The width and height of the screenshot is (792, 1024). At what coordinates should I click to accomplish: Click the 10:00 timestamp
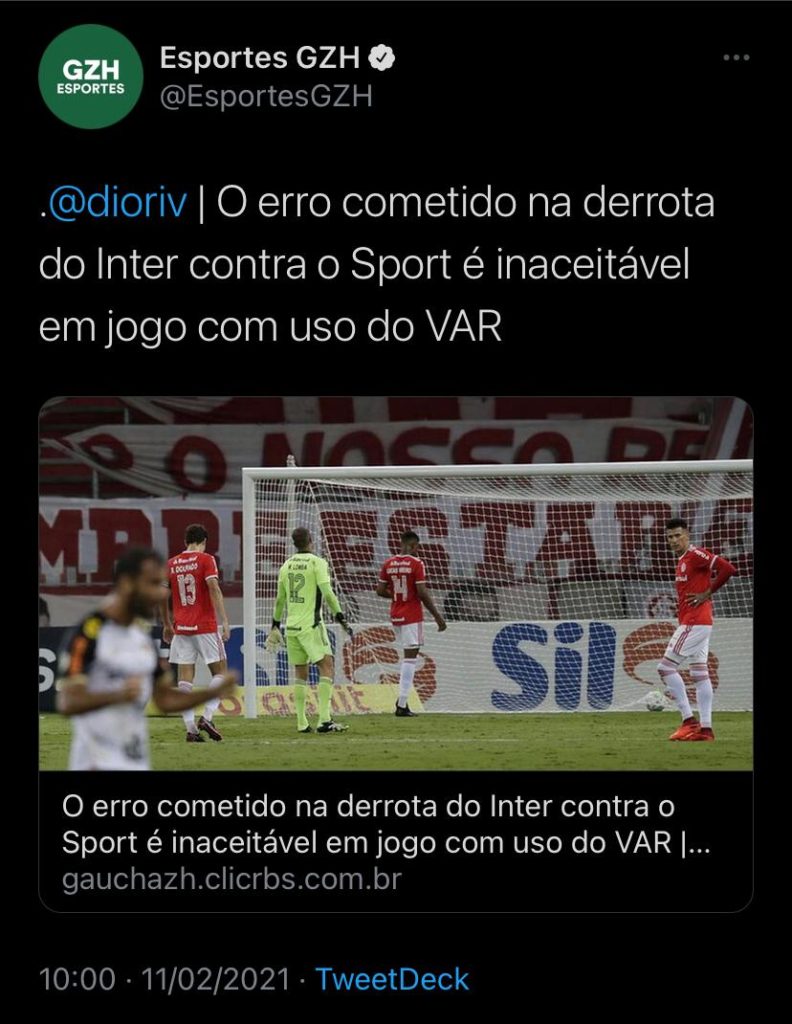77,980
